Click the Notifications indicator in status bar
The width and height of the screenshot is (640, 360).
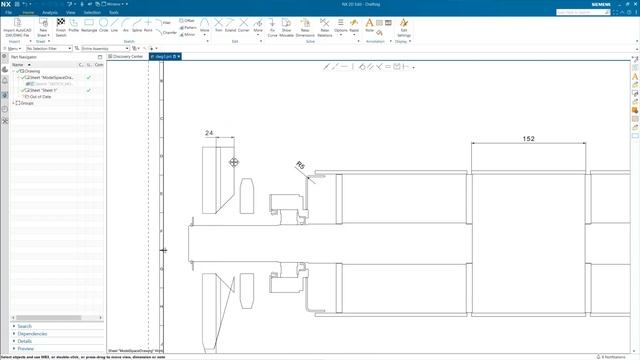(611, 357)
